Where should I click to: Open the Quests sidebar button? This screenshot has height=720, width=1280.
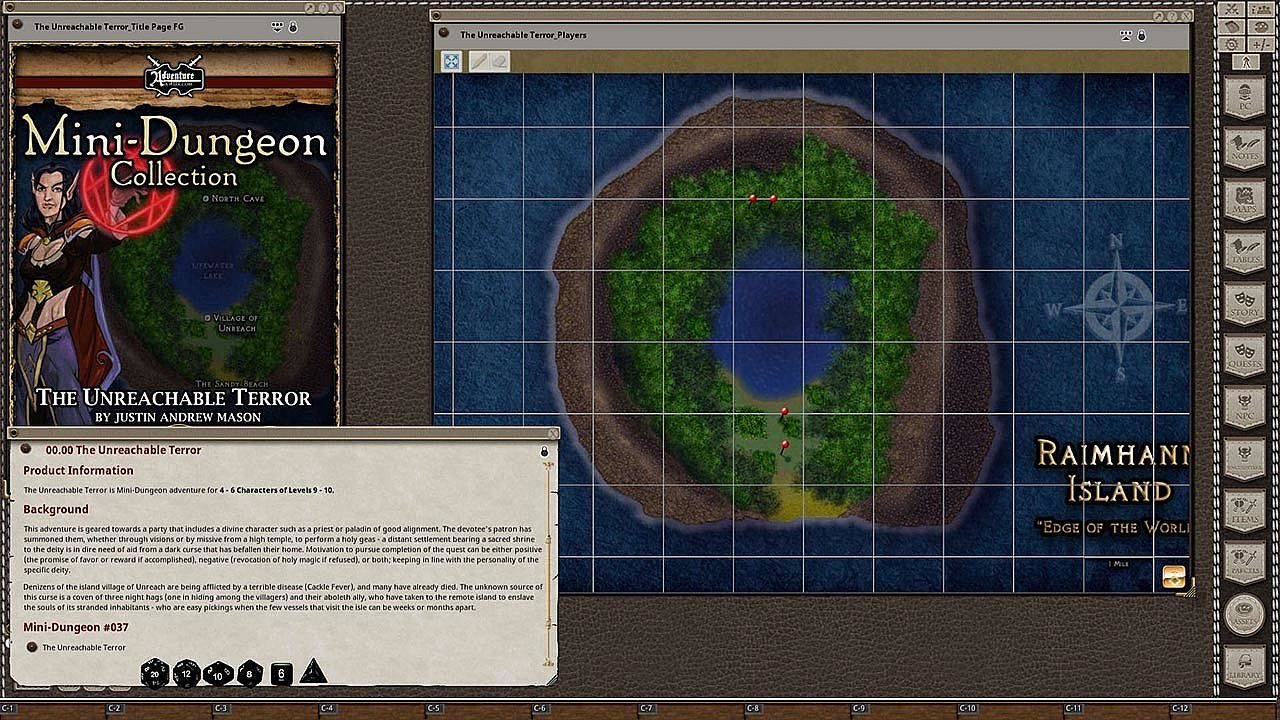(1245, 356)
